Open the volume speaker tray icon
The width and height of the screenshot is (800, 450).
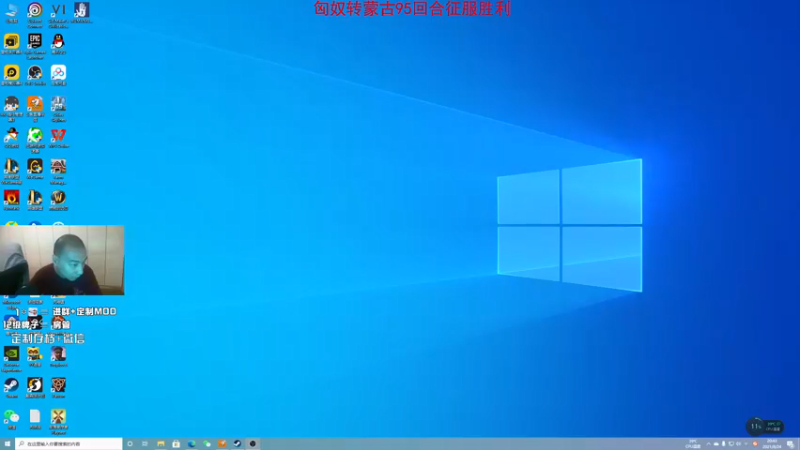[738, 444]
